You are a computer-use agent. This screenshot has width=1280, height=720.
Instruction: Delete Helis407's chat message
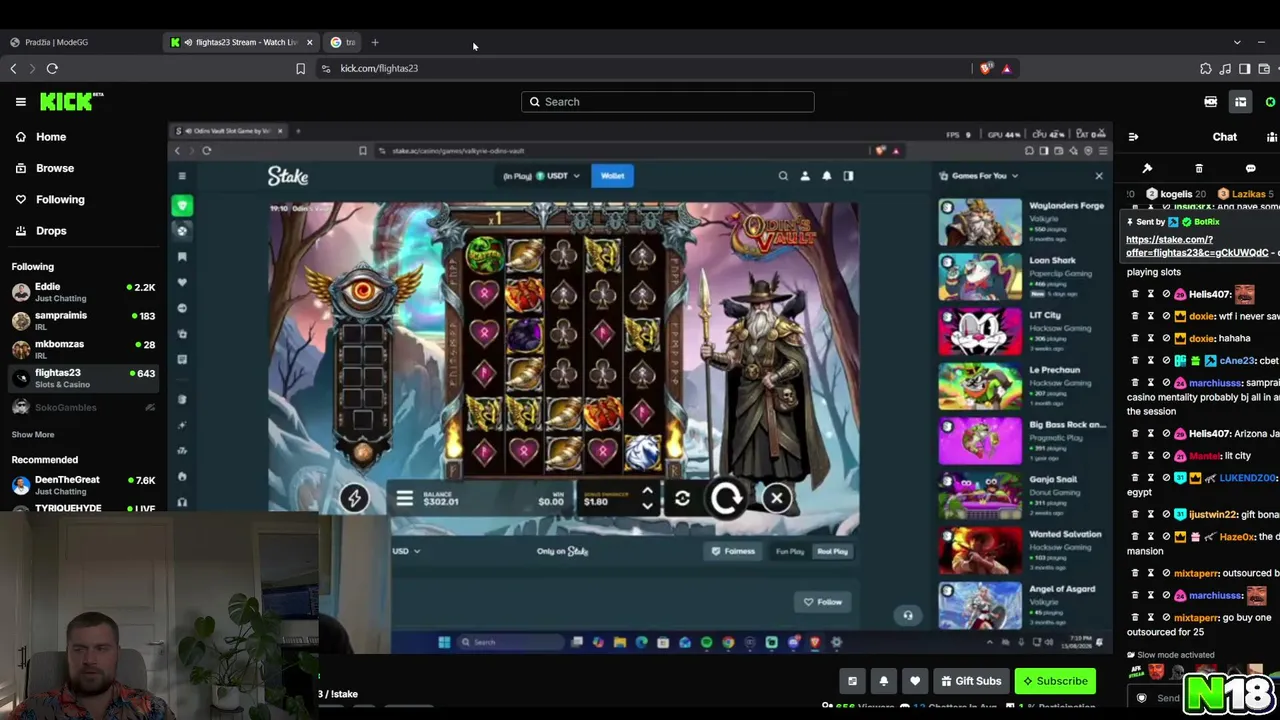pos(1135,294)
